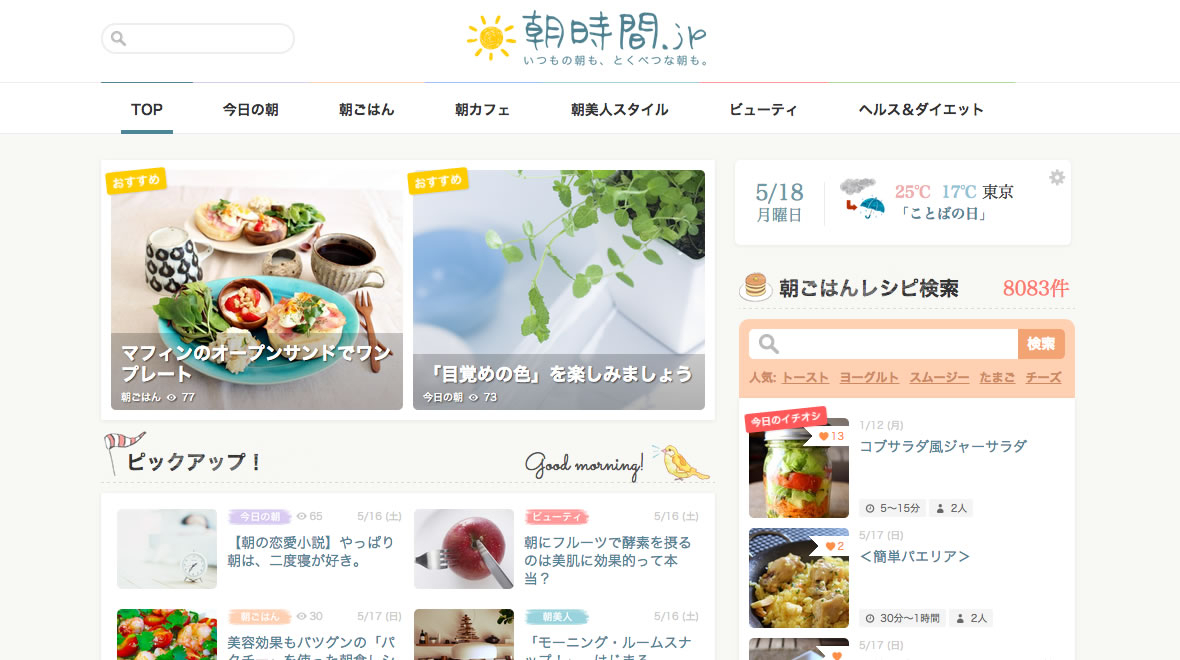
Task: Select the 朝カフェ navigation tab
Action: coord(482,110)
